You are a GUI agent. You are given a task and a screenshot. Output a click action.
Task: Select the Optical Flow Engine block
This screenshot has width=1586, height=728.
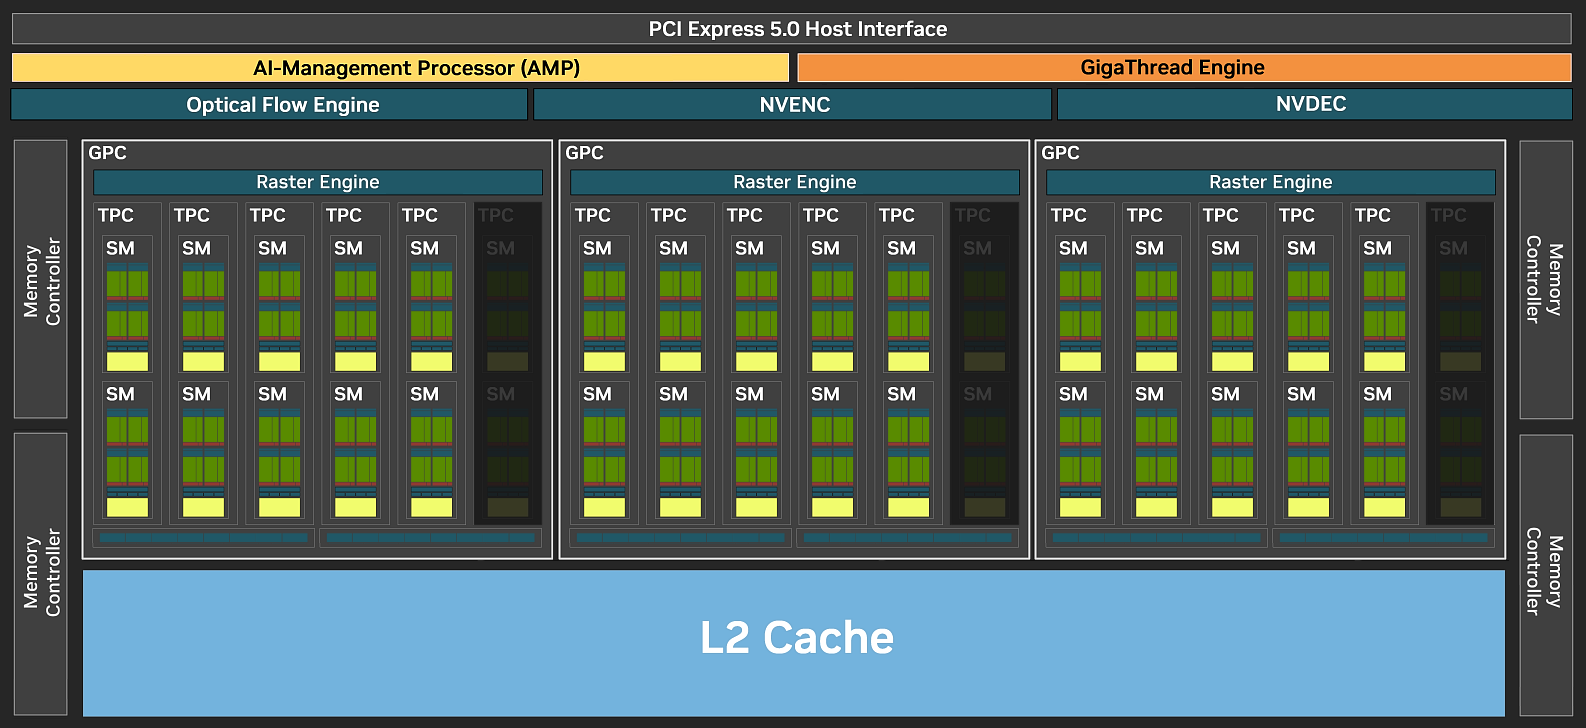tap(269, 105)
